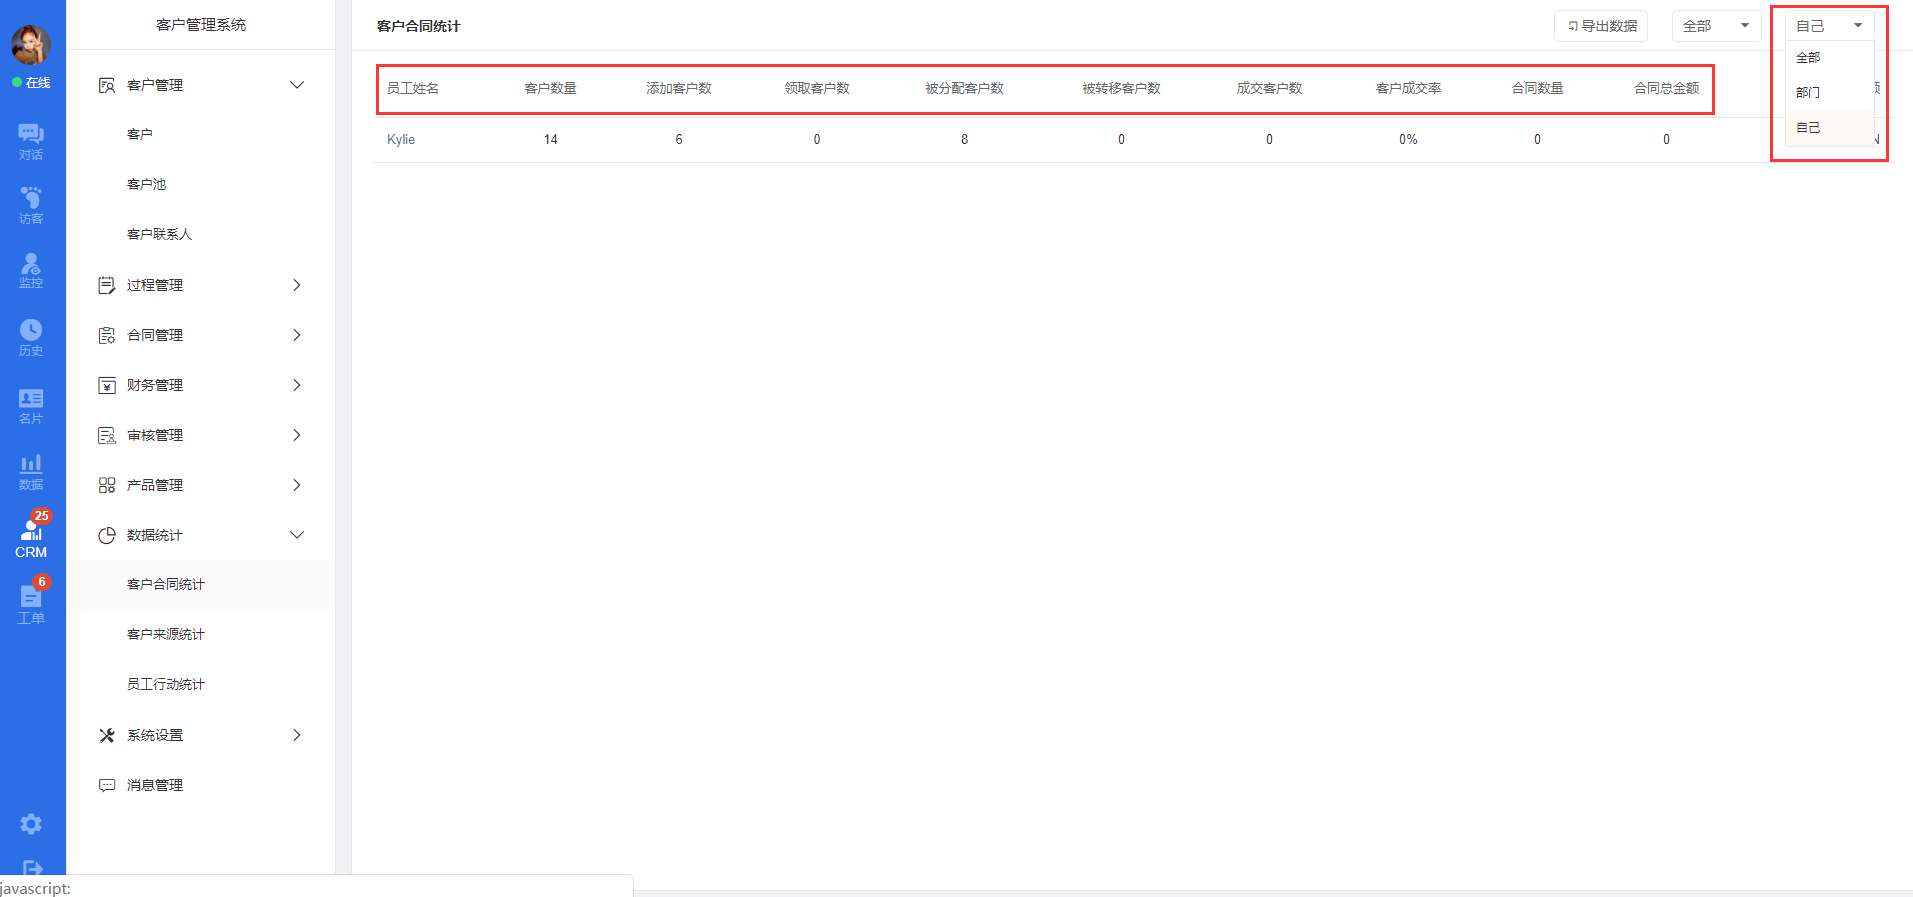
Task: Click the 在线 online status indicator
Action: click(31, 82)
